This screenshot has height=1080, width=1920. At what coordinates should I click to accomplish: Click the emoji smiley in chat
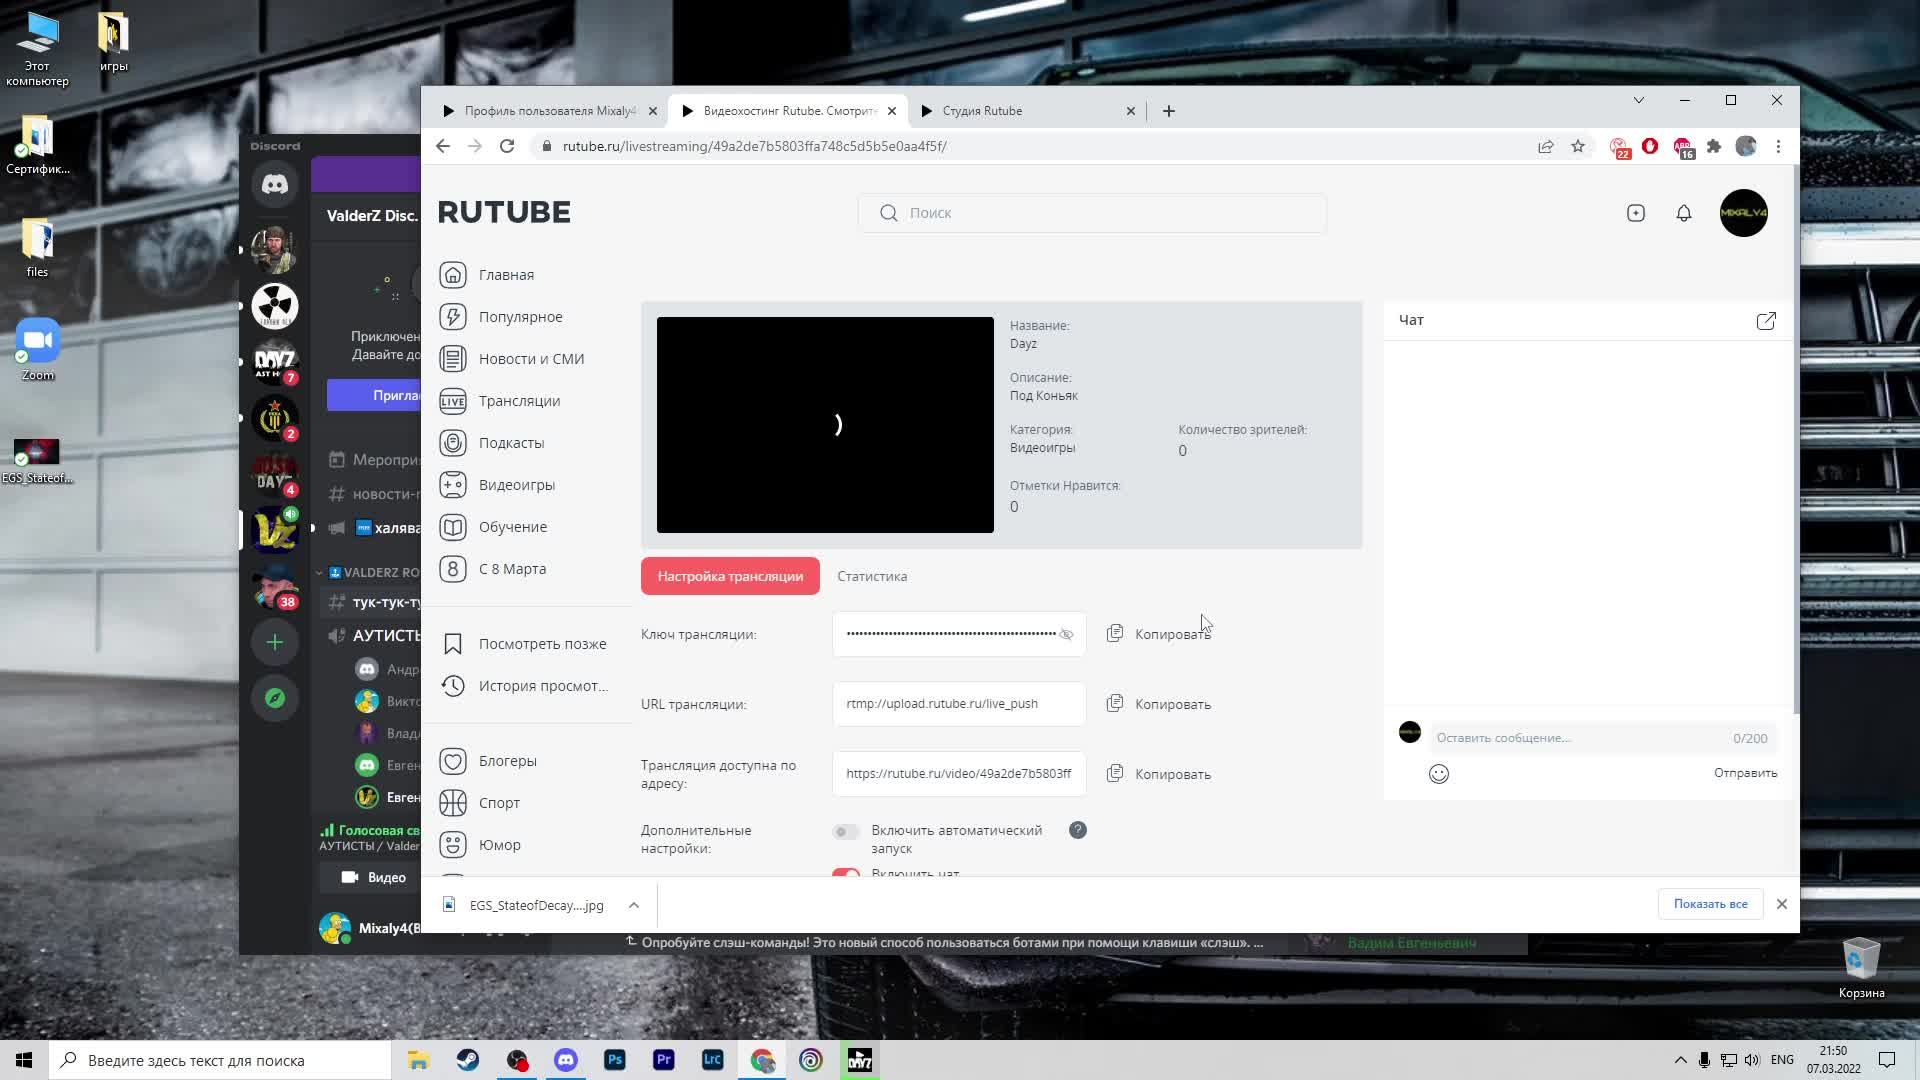(1439, 774)
